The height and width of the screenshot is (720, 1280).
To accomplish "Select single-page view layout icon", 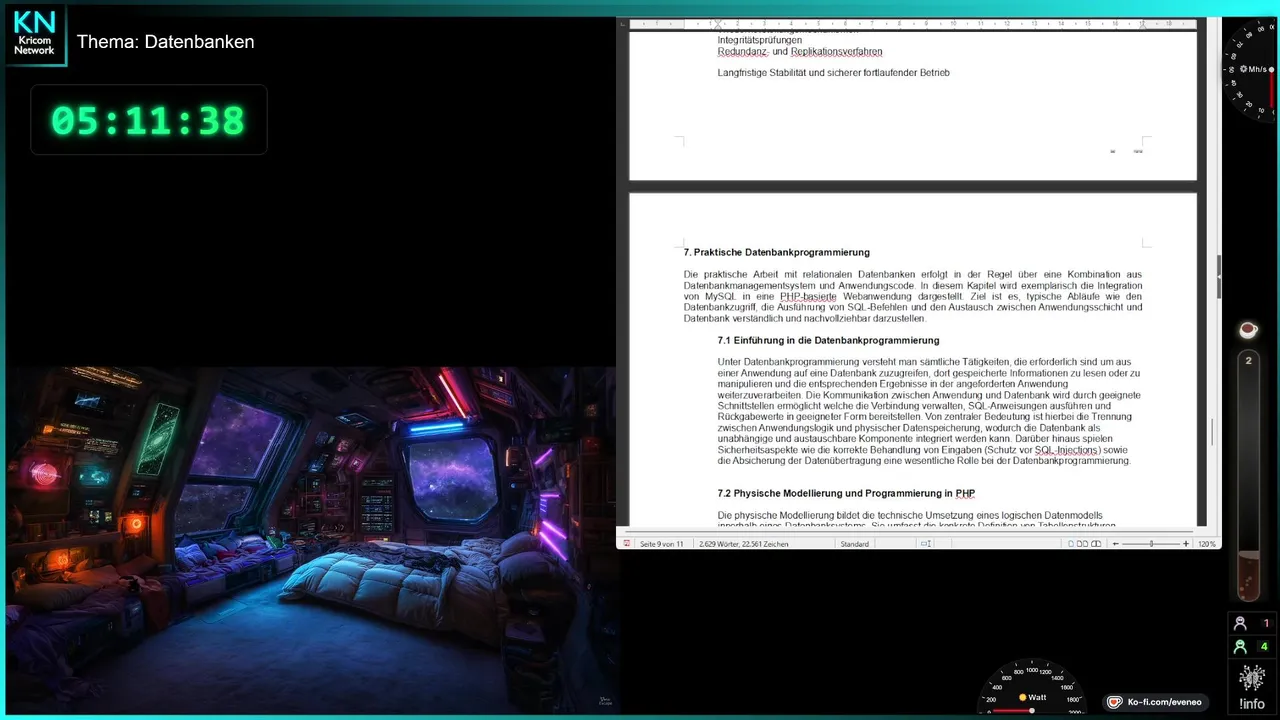I will tap(1071, 544).
